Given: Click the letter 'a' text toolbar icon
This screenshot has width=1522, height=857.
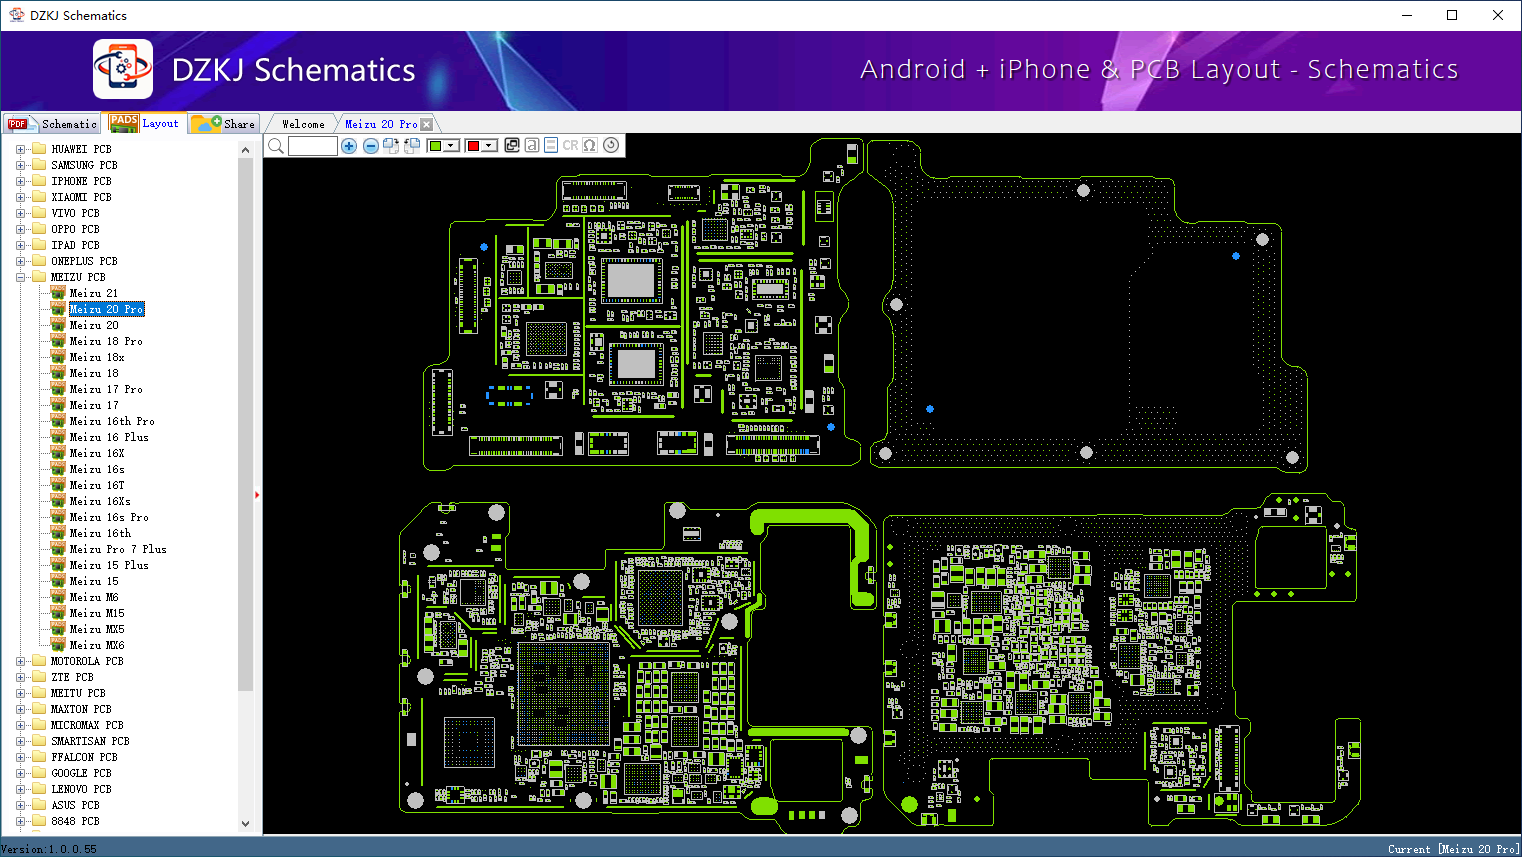Looking at the screenshot, I should click(x=532, y=145).
